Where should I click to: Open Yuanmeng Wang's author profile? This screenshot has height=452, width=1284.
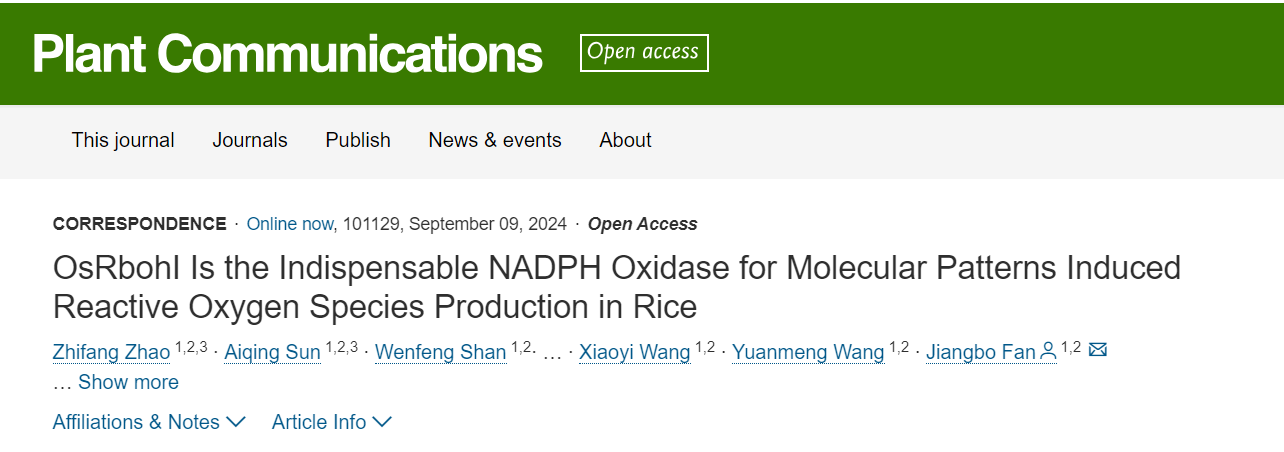pyautogui.click(x=808, y=352)
